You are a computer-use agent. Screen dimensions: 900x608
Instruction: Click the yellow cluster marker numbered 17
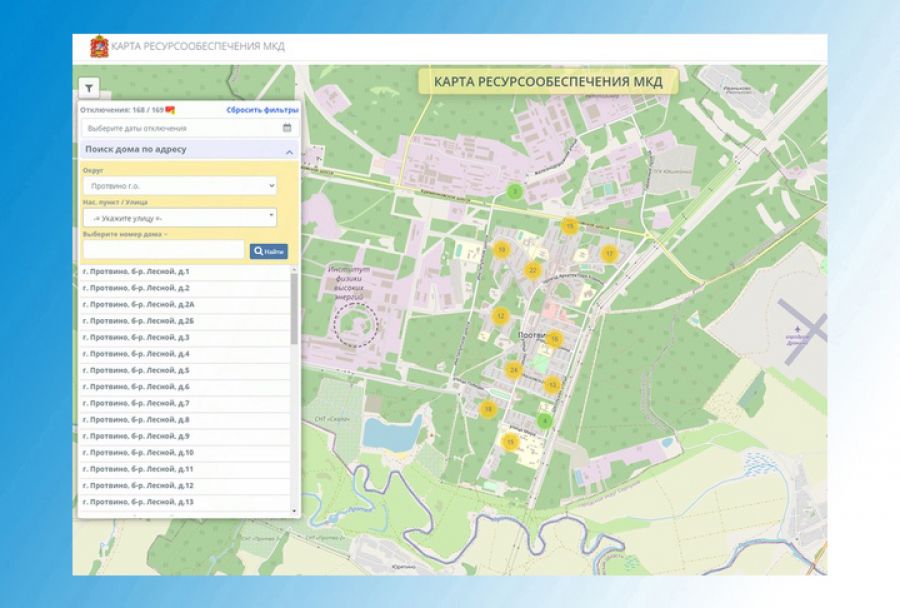(609, 254)
